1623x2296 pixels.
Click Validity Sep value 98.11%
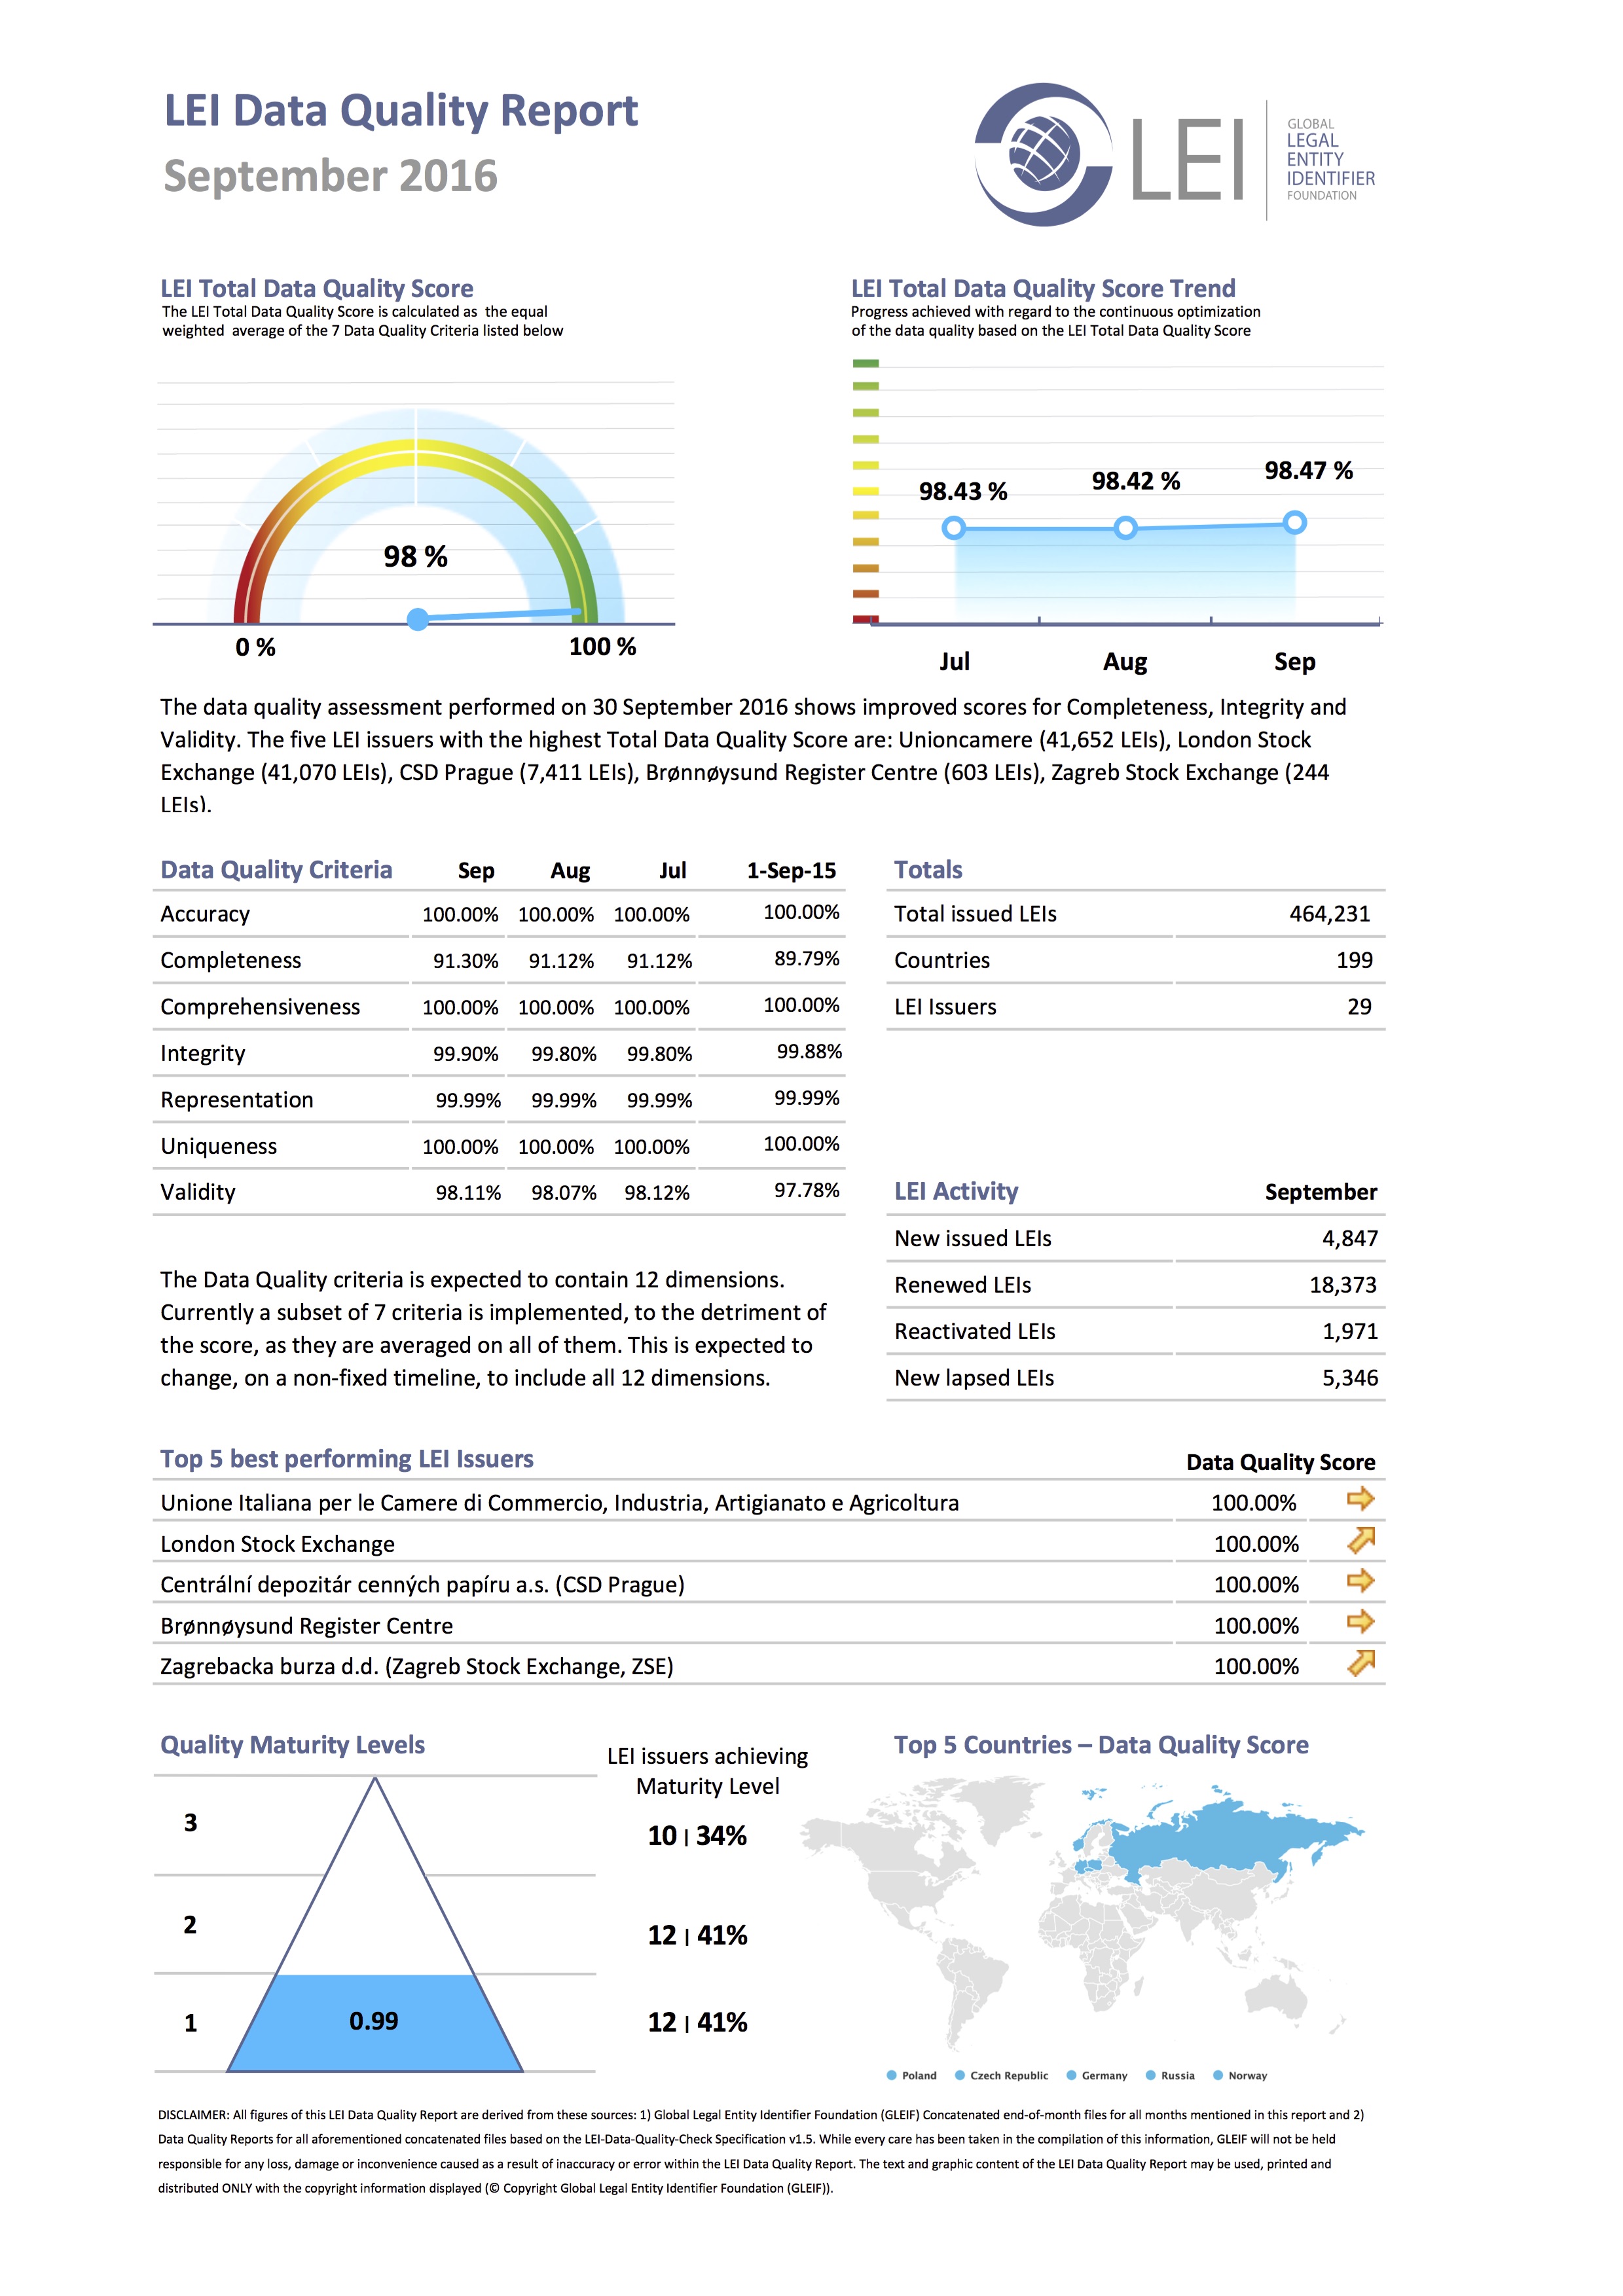(x=468, y=1193)
